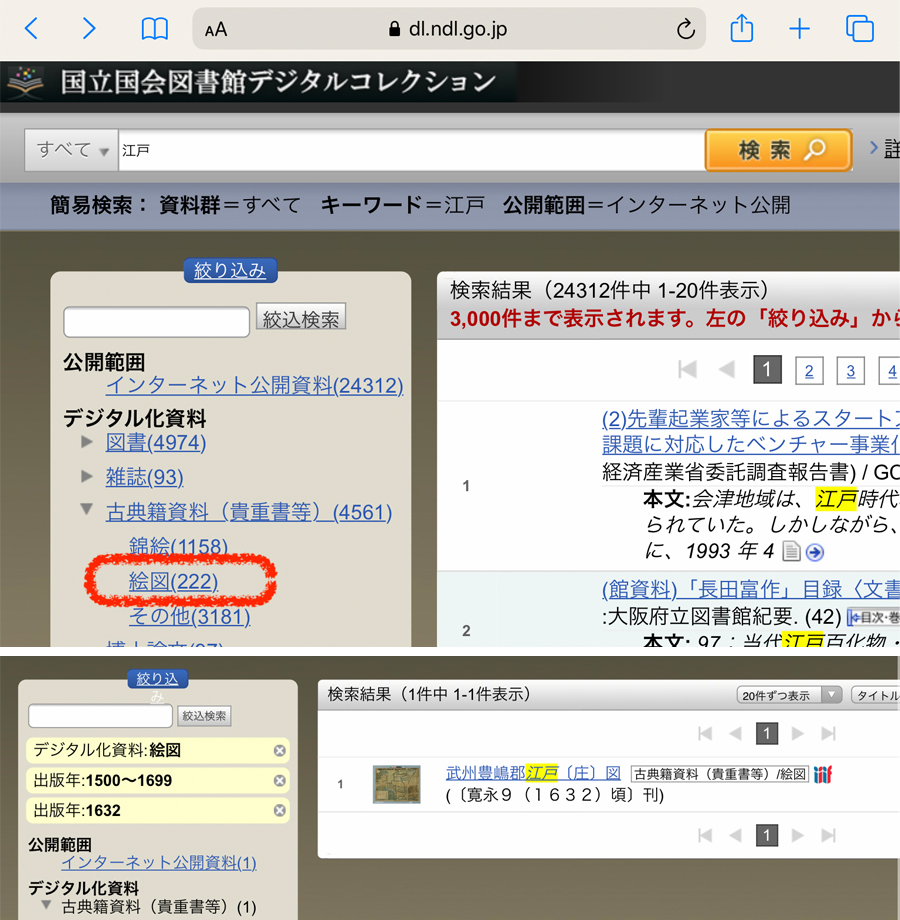This screenshot has width=900, height=920.
Task: Open the 絵図(222) filter link
Action: click(x=173, y=581)
